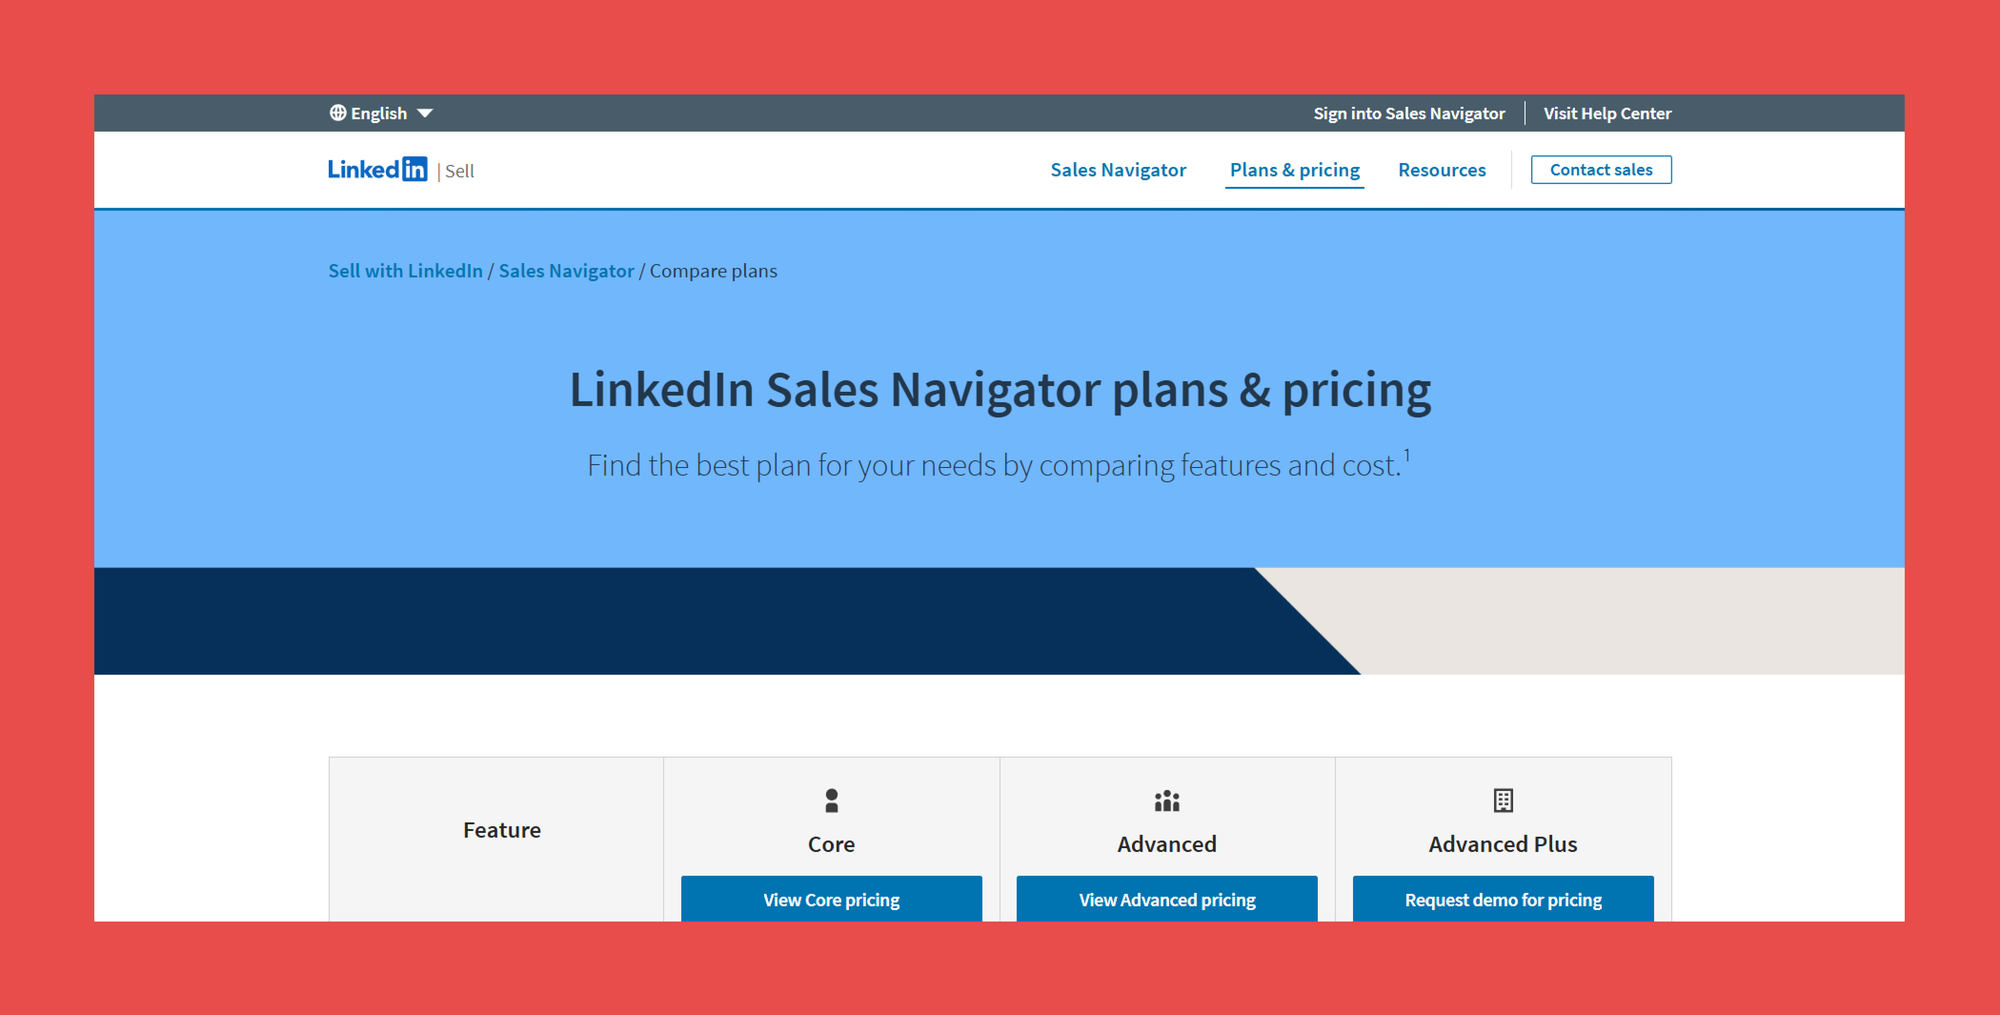The width and height of the screenshot is (2000, 1015).
Task: Open the Resources menu
Action: click(x=1441, y=169)
